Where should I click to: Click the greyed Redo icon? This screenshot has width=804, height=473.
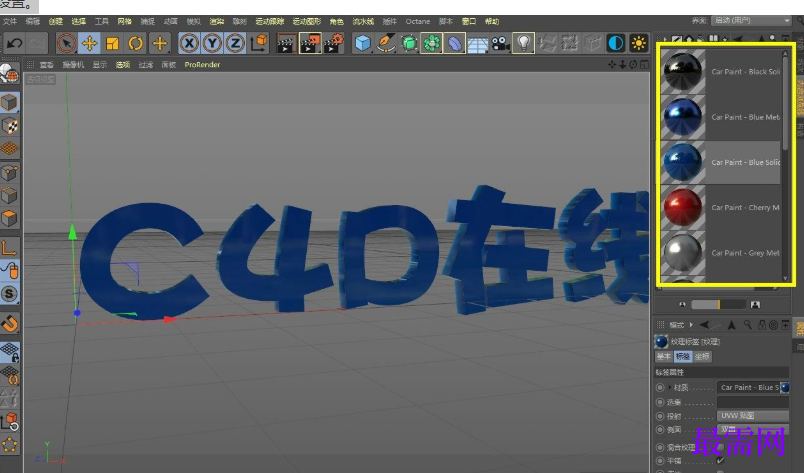coord(37,43)
